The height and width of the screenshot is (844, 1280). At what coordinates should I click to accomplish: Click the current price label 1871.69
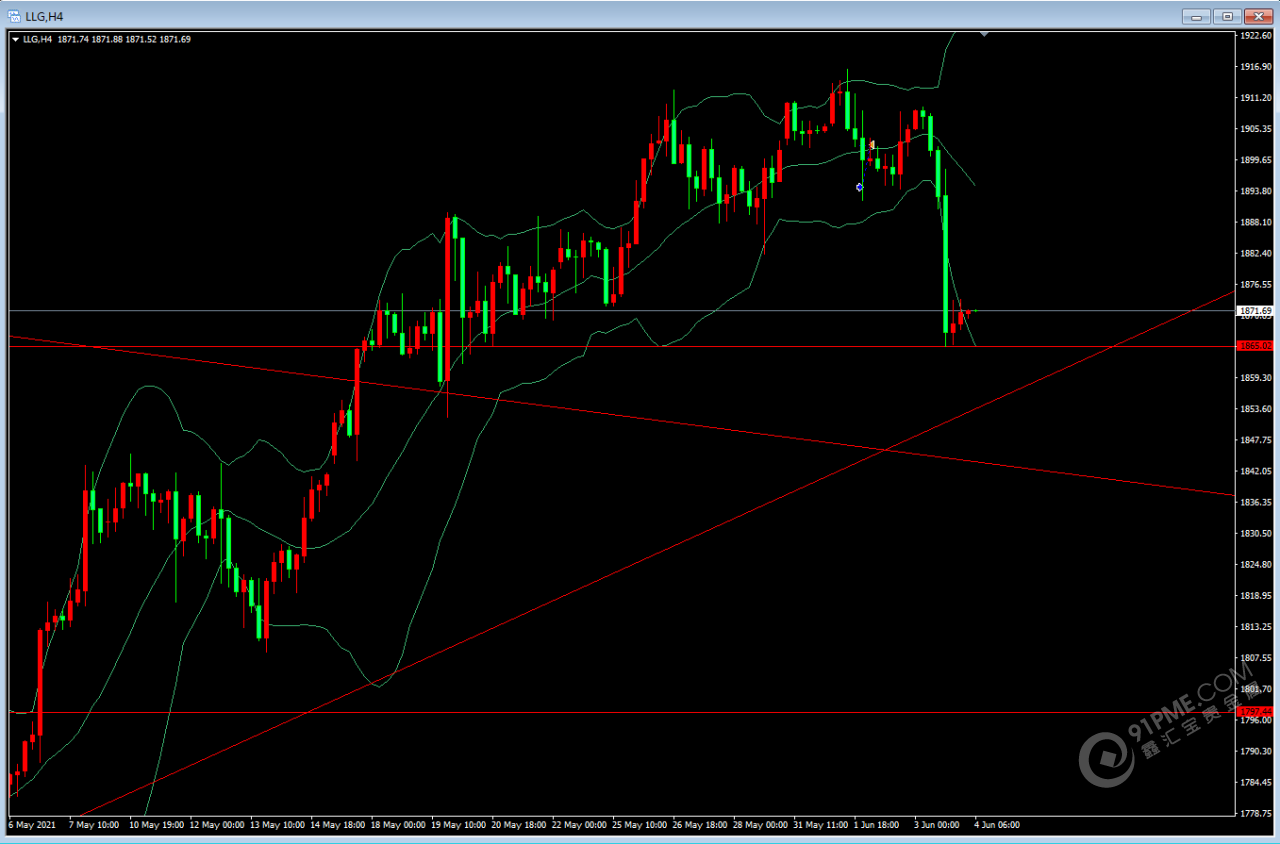click(x=1255, y=311)
